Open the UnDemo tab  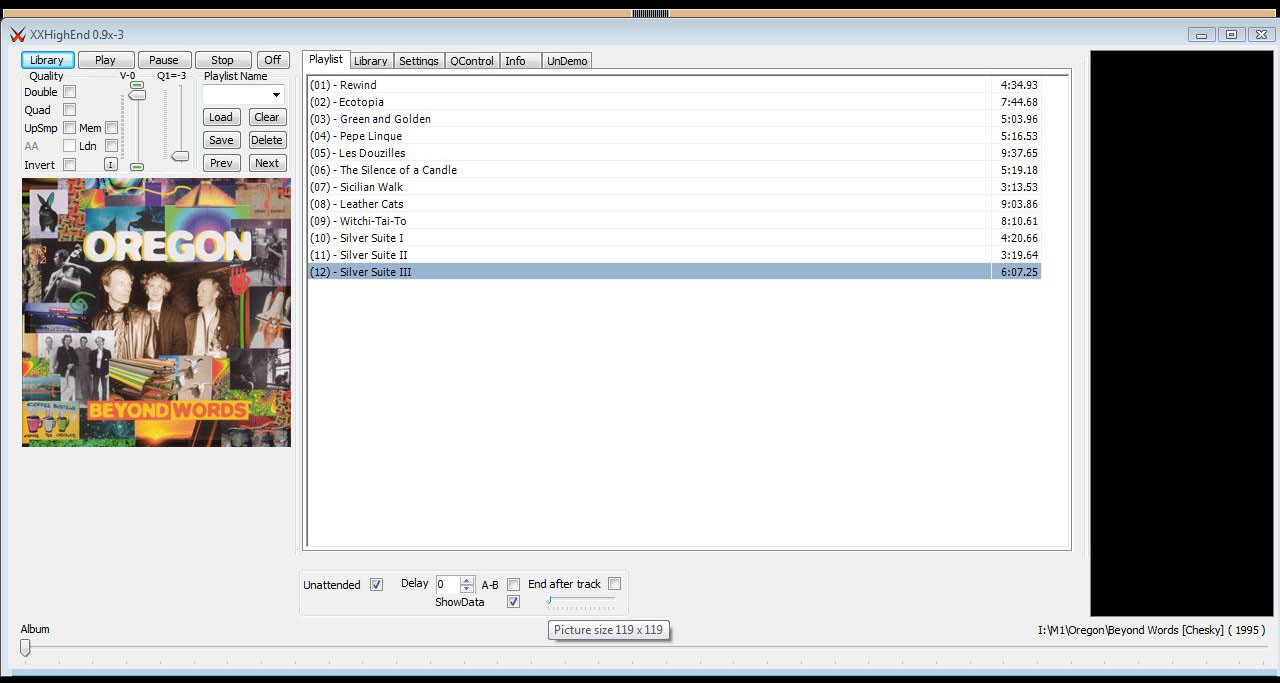[567, 61]
